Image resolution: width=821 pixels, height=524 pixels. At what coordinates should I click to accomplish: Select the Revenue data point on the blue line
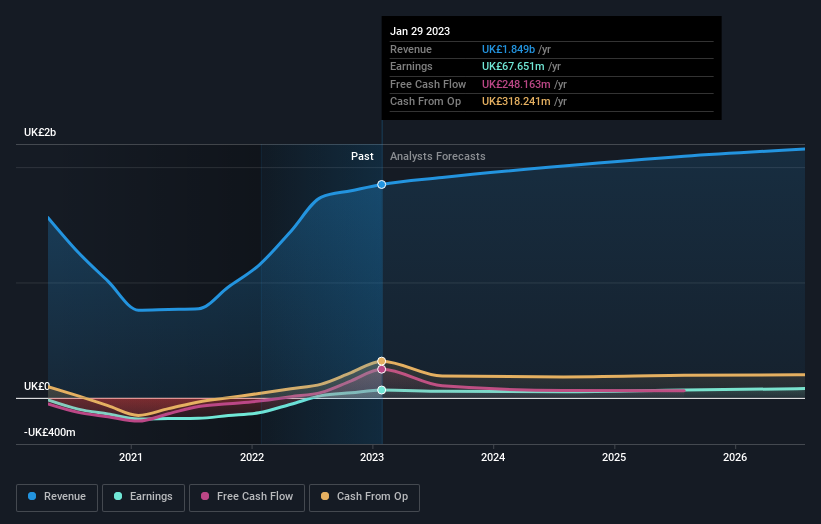(382, 184)
